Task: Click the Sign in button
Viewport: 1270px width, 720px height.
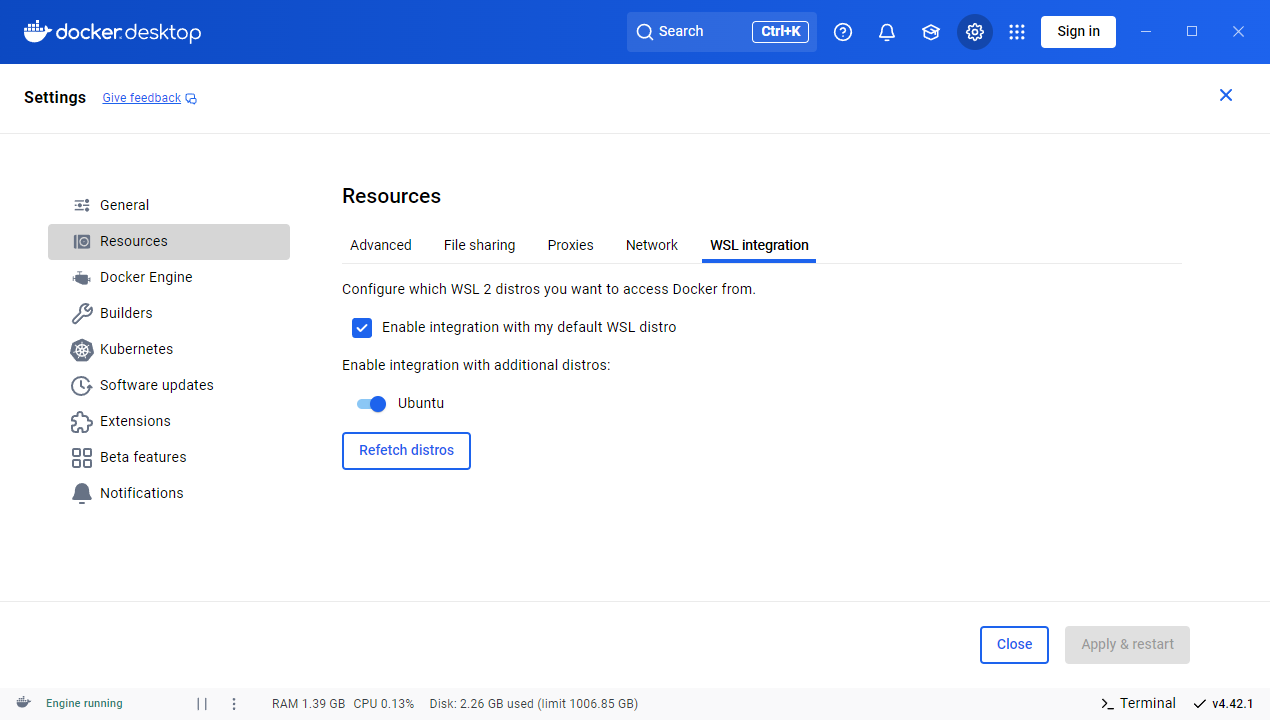Action: click(x=1078, y=32)
